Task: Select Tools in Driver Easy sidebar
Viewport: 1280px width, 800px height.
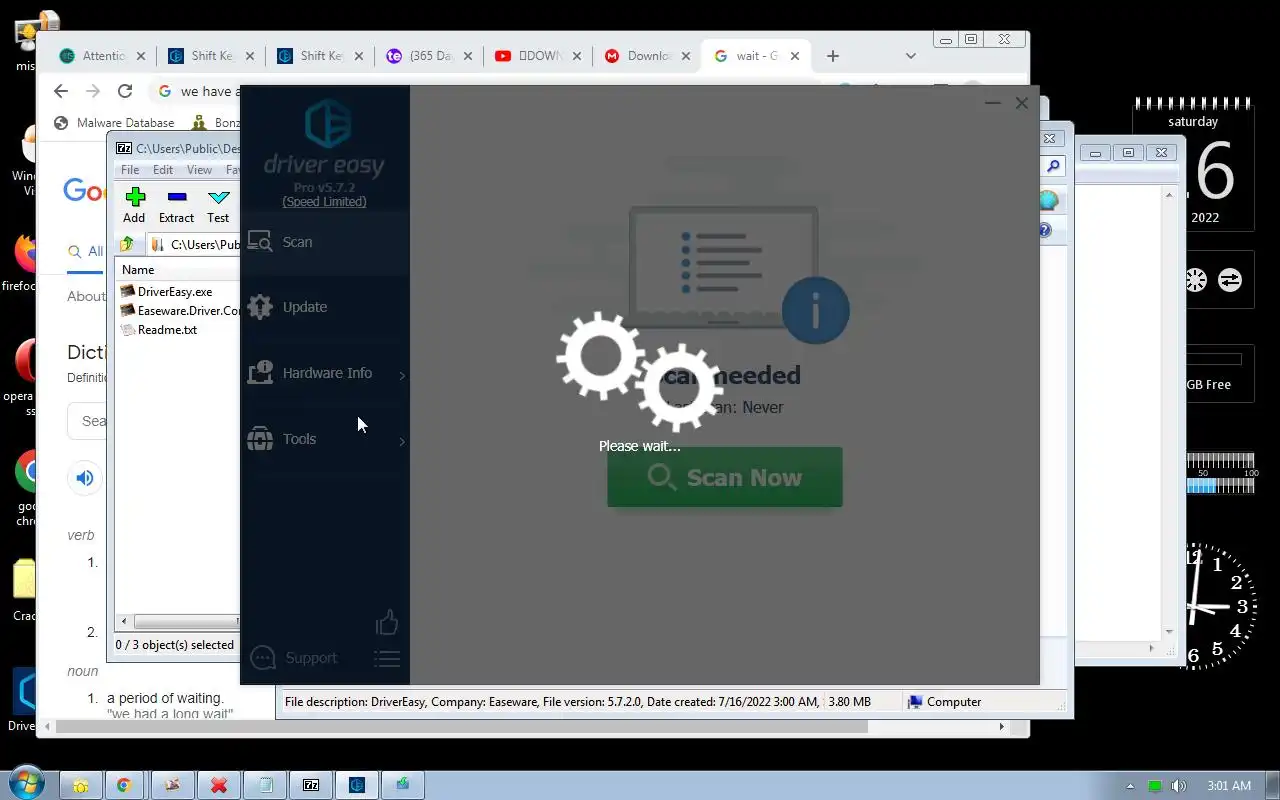Action: (325, 439)
